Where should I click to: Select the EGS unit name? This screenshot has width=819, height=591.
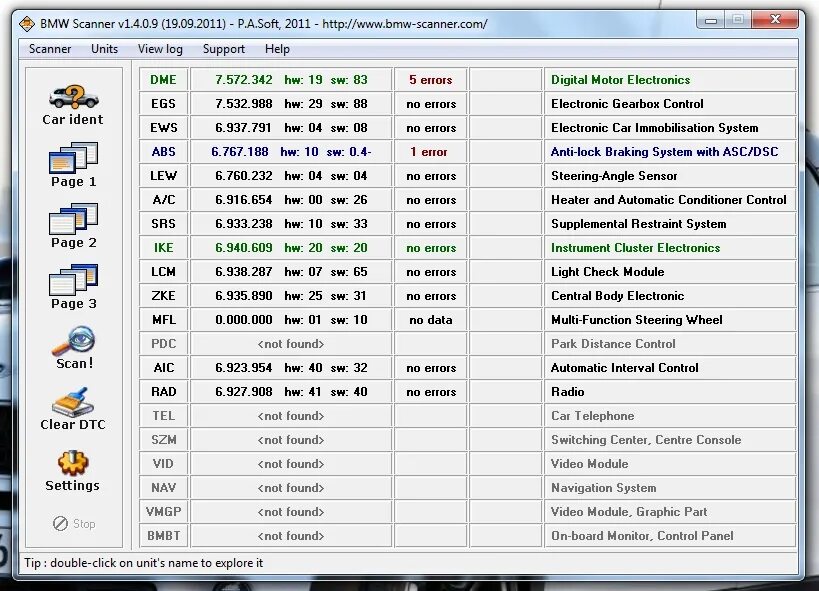click(x=163, y=103)
